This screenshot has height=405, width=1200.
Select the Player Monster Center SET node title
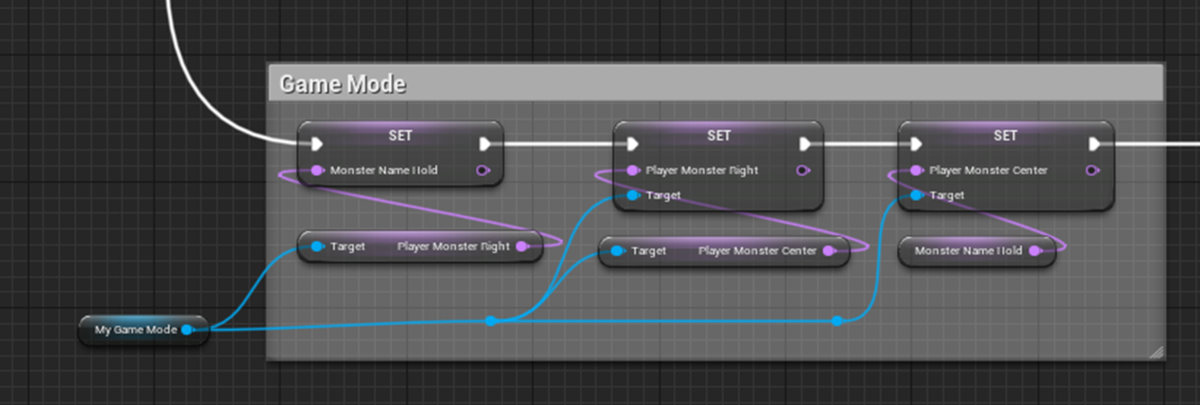1004,135
